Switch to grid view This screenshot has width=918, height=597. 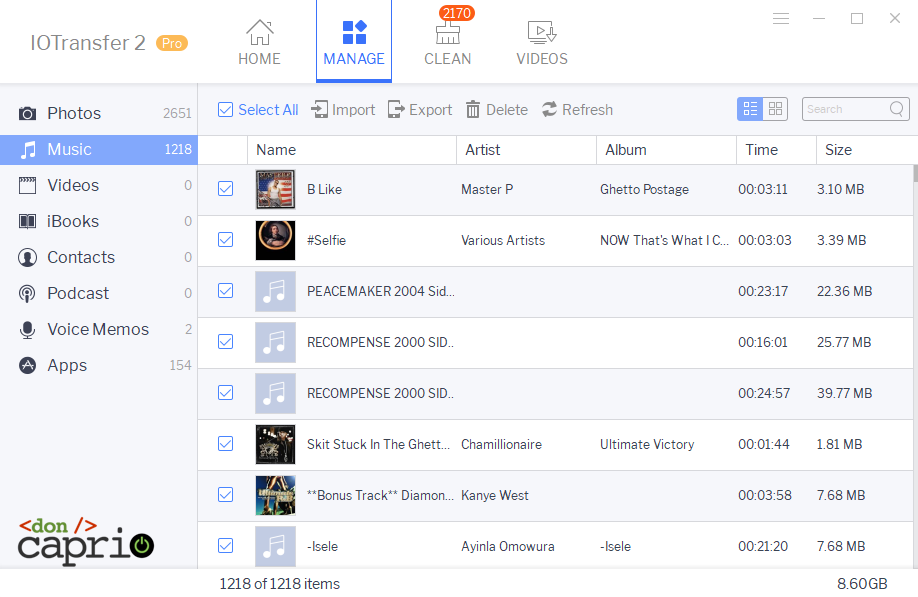coord(775,109)
